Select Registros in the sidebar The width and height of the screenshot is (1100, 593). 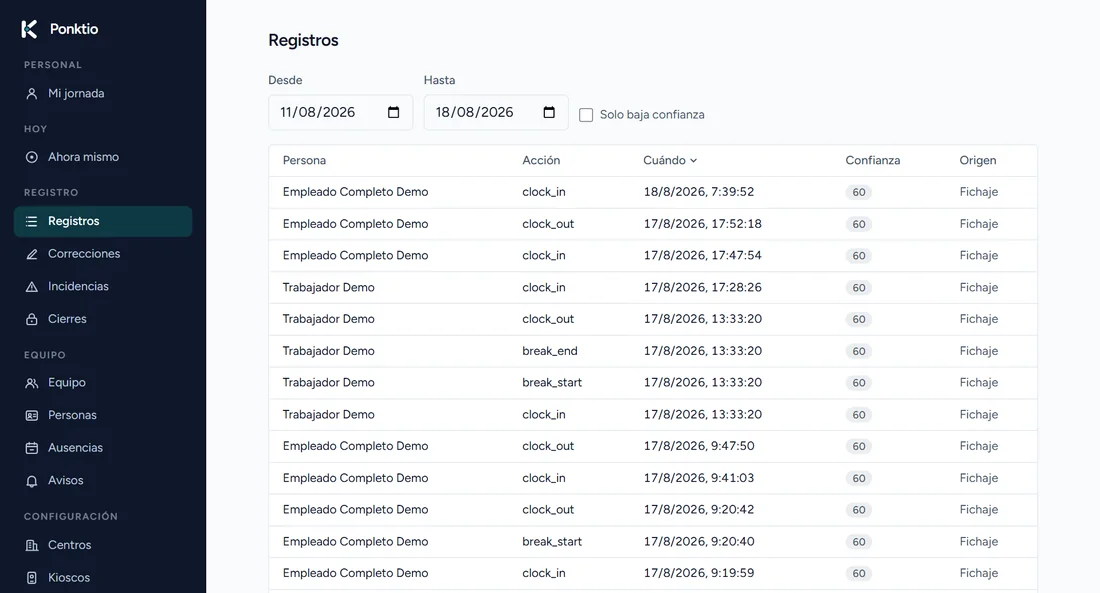[103, 221]
